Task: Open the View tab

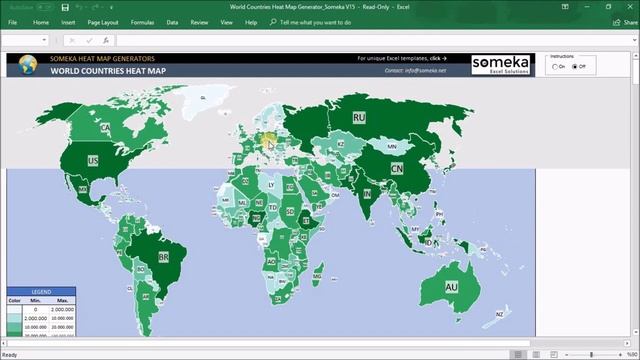Action: pyautogui.click(x=227, y=22)
